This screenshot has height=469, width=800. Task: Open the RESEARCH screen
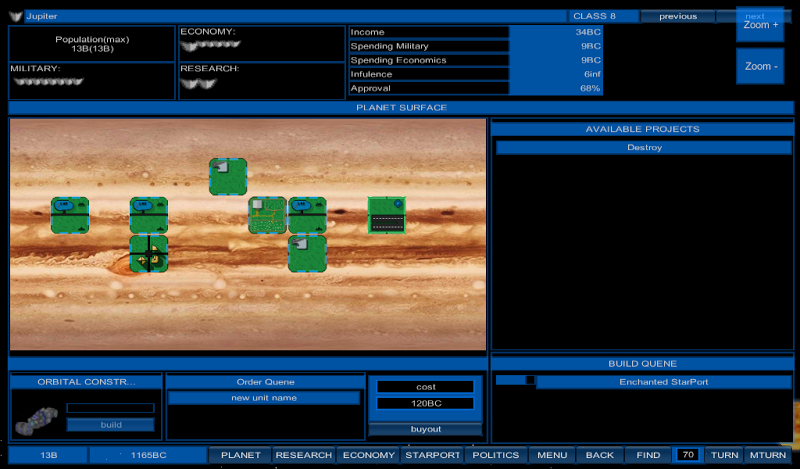click(304, 455)
